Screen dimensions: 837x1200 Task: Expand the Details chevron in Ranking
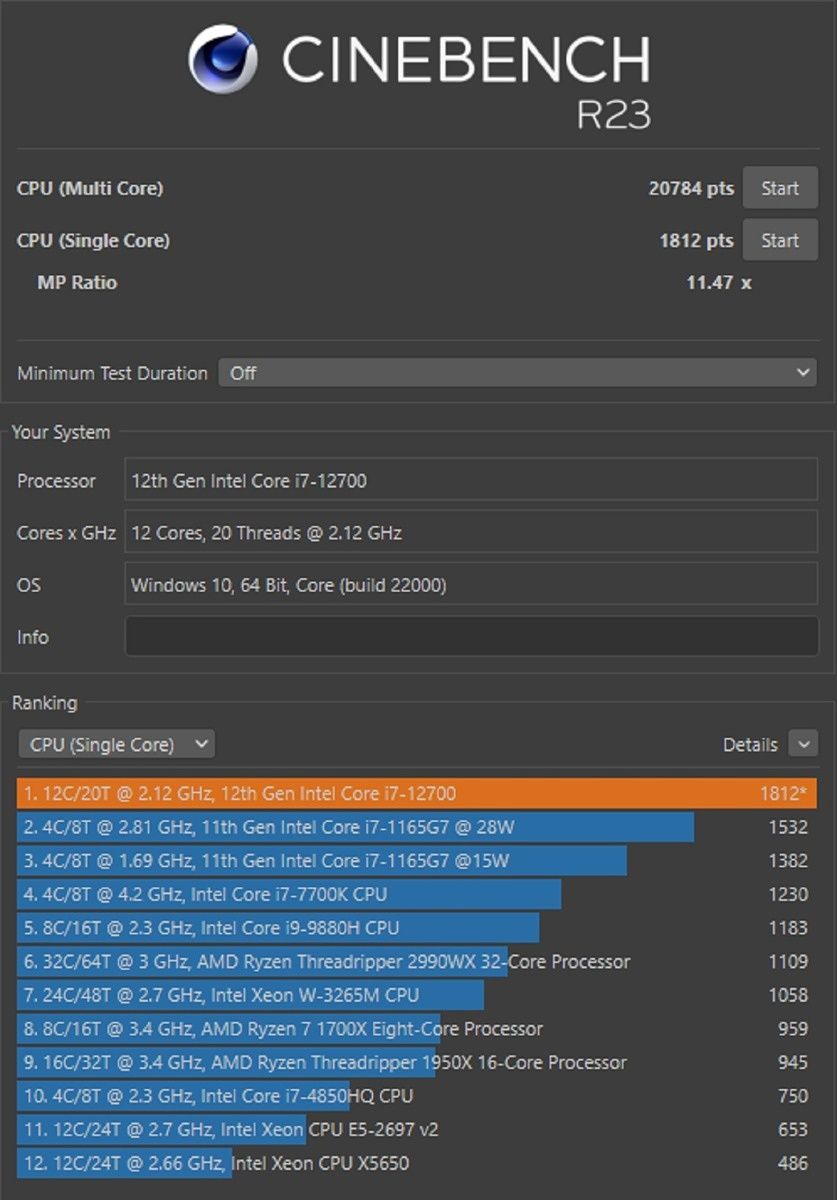coord(802,744)
